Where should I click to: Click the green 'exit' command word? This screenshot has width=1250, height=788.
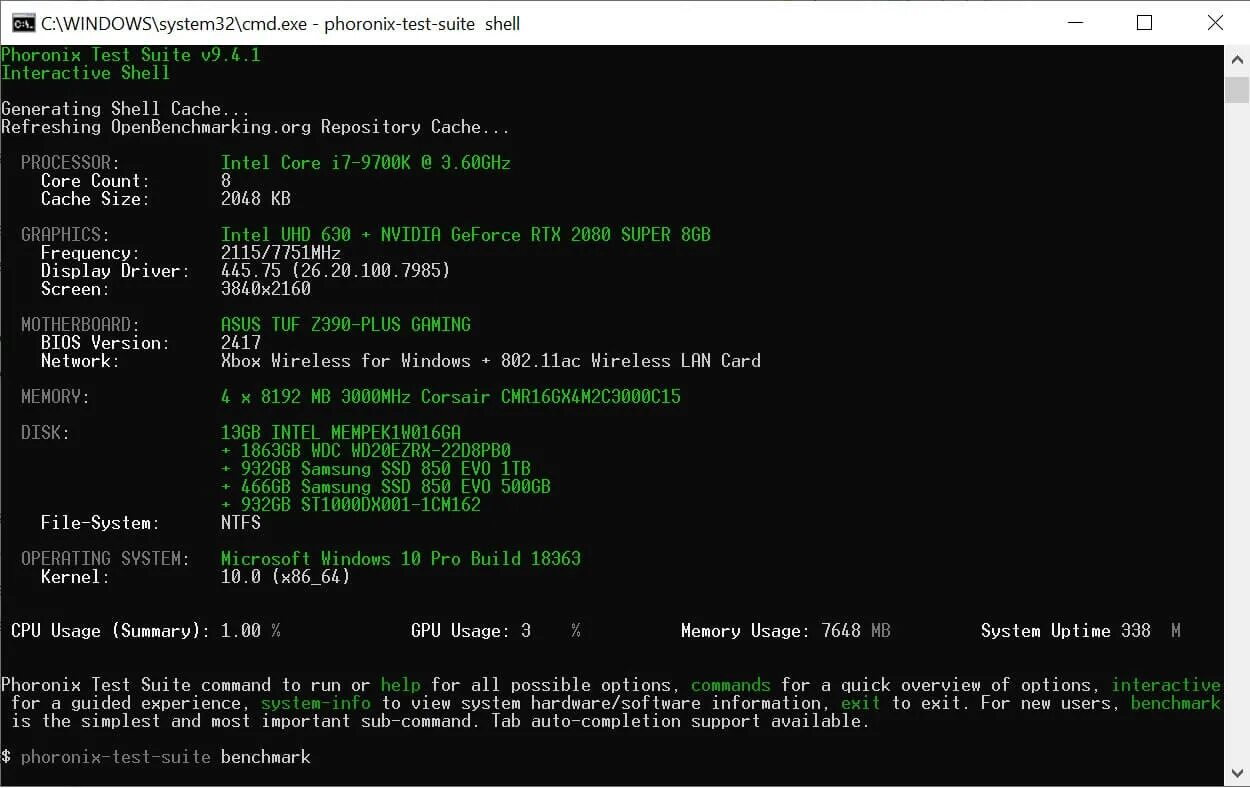pyautogui.click(x=861, y=703)
